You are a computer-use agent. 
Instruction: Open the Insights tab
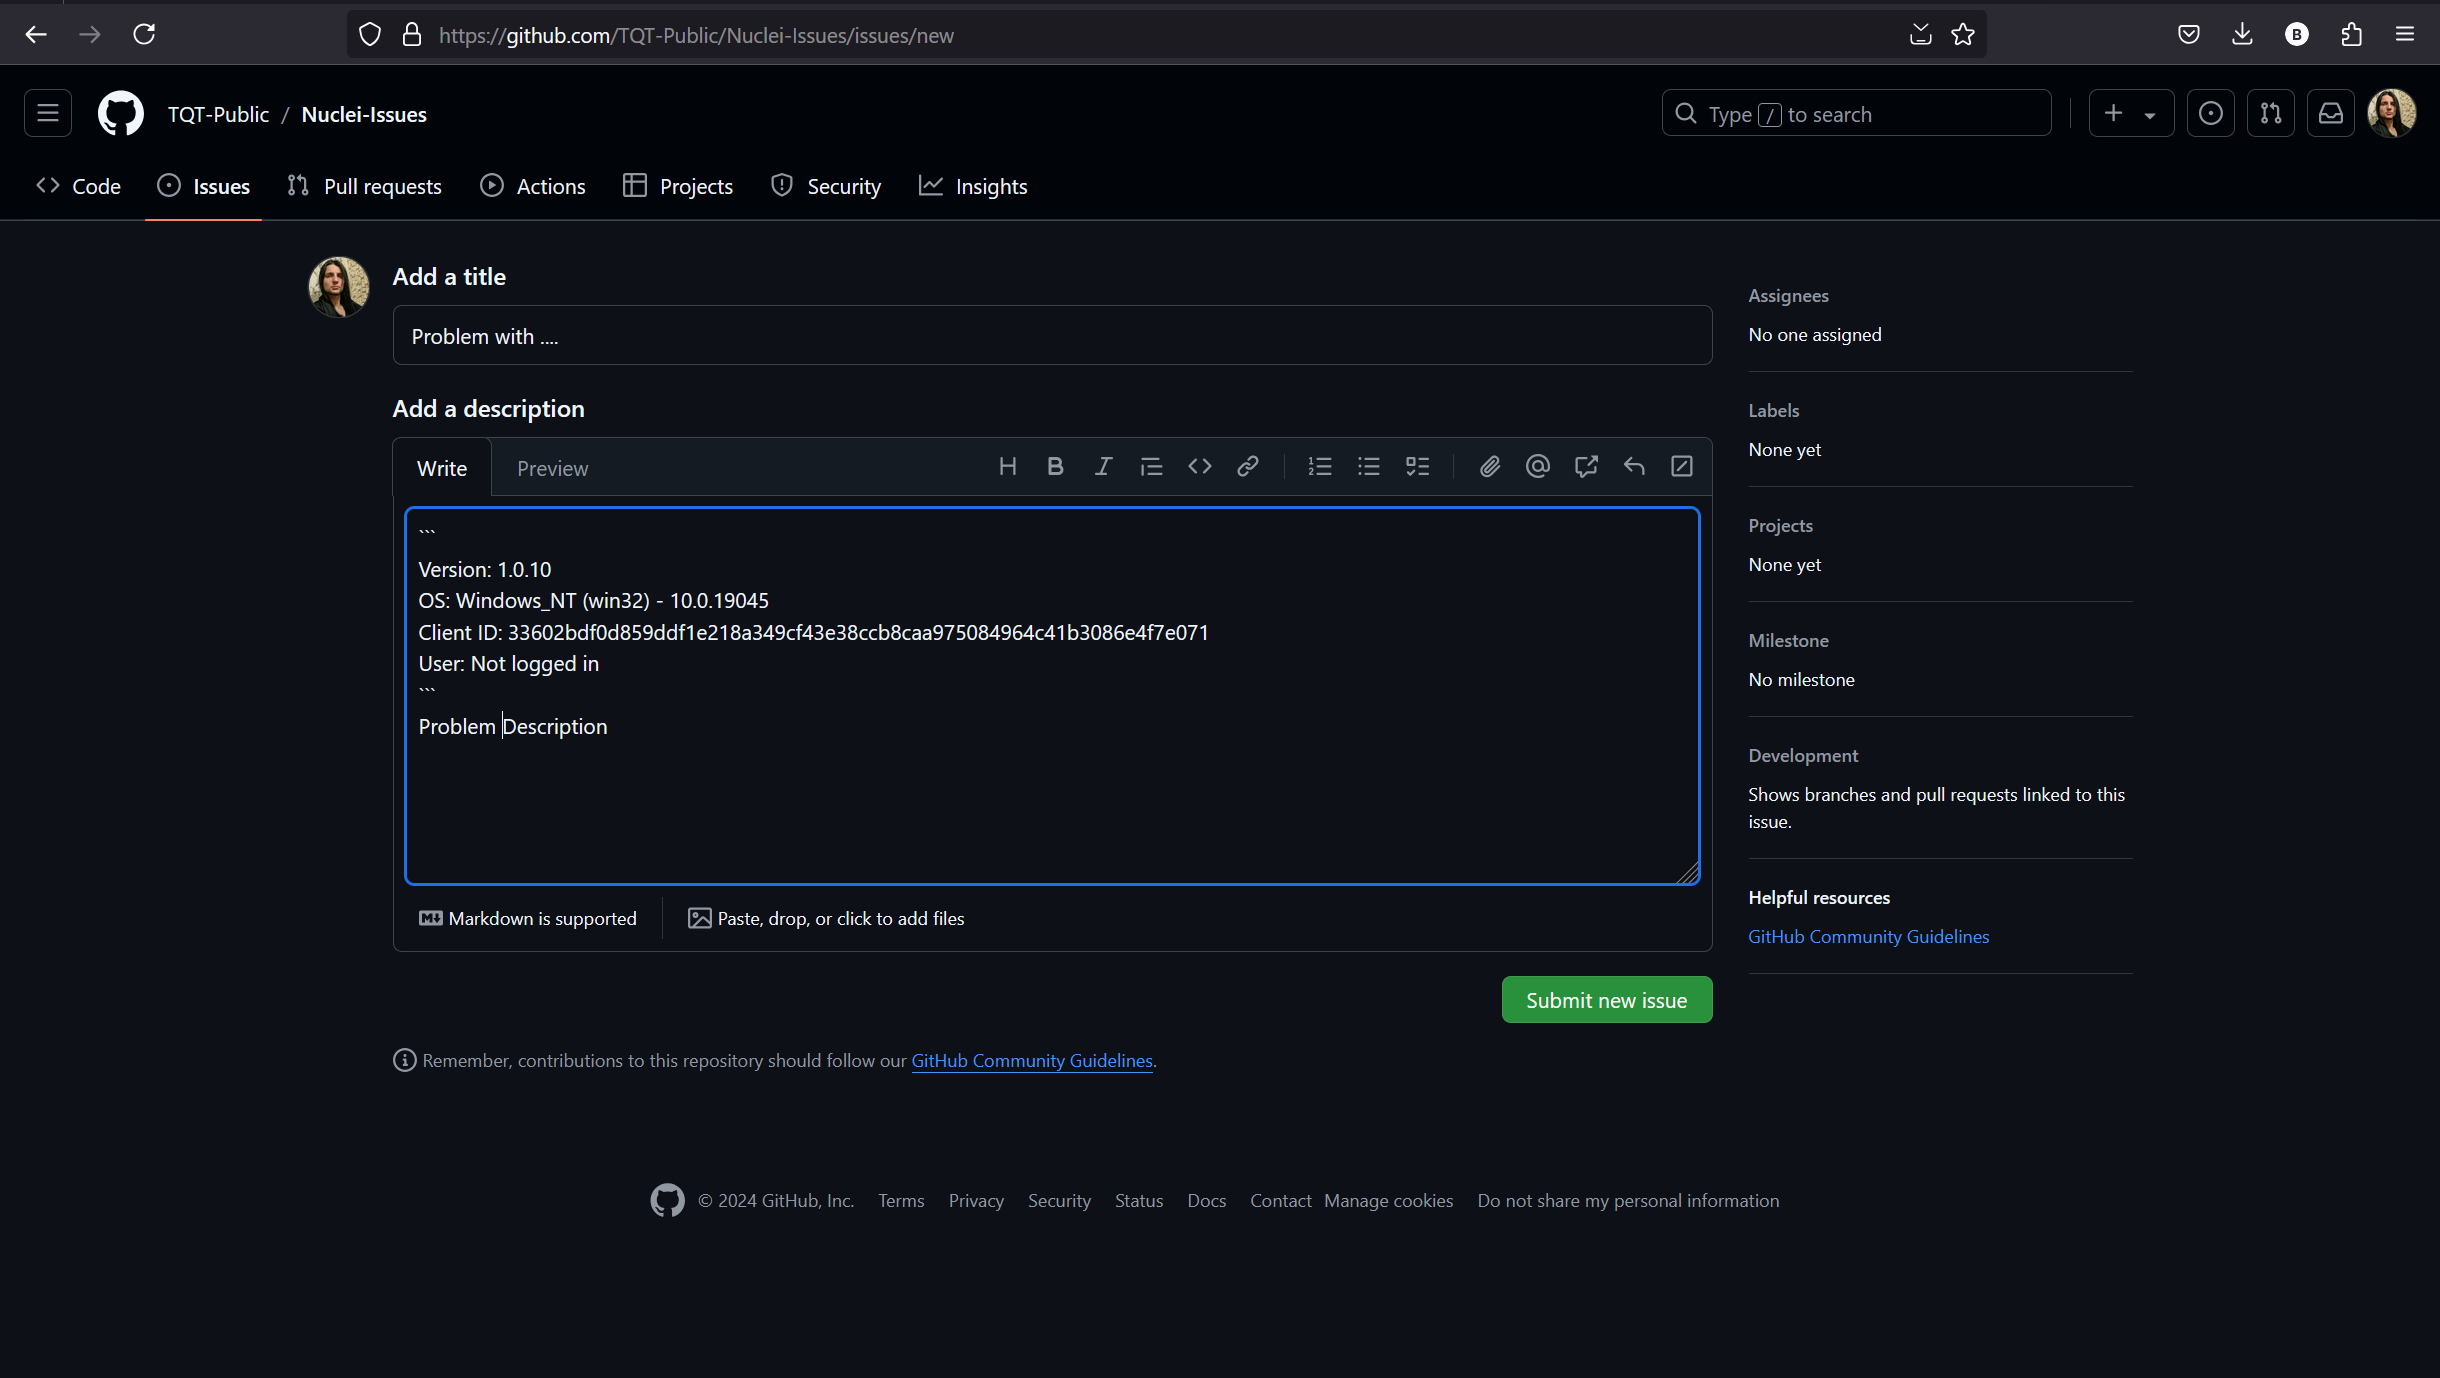click(x=973, y=186)
